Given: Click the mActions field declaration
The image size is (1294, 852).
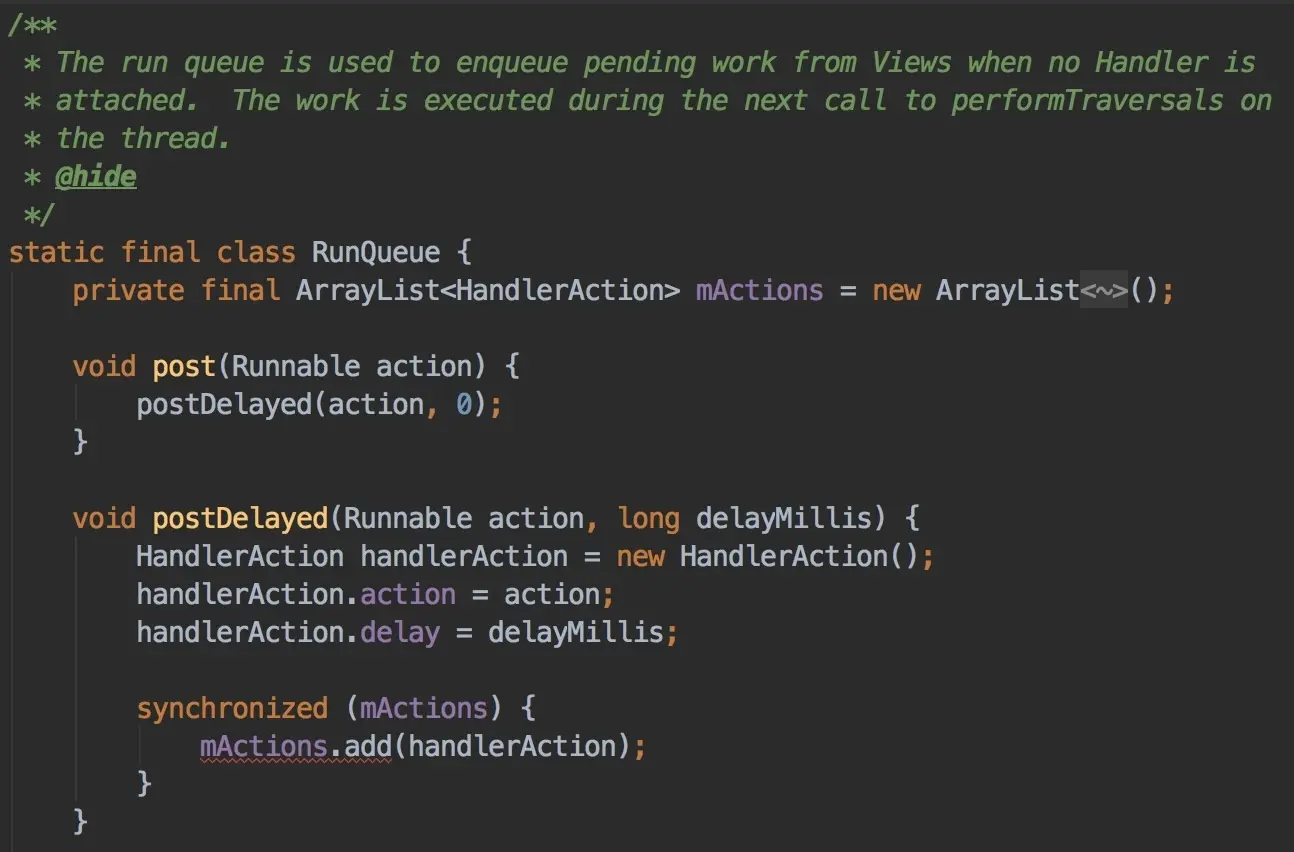Looking at the screenshot, I should 759,291.
